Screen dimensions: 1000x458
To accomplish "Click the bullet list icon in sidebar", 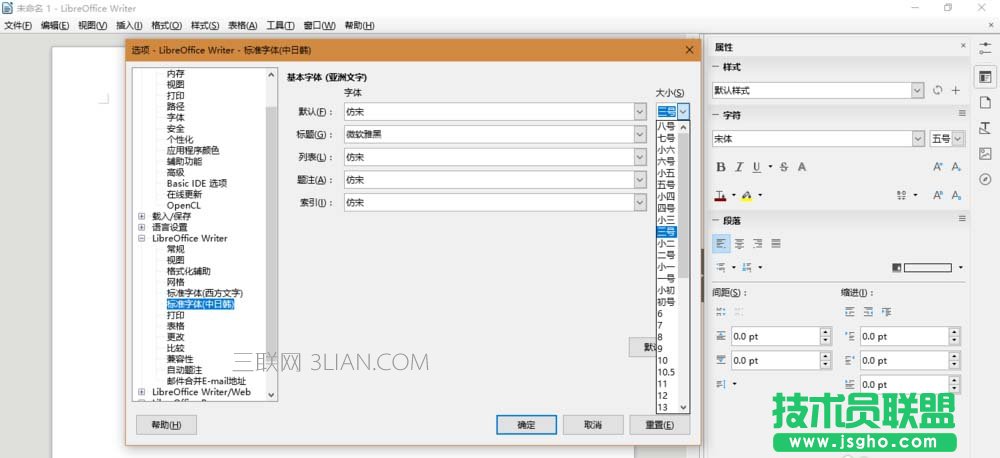I will [x=721, y=267].
